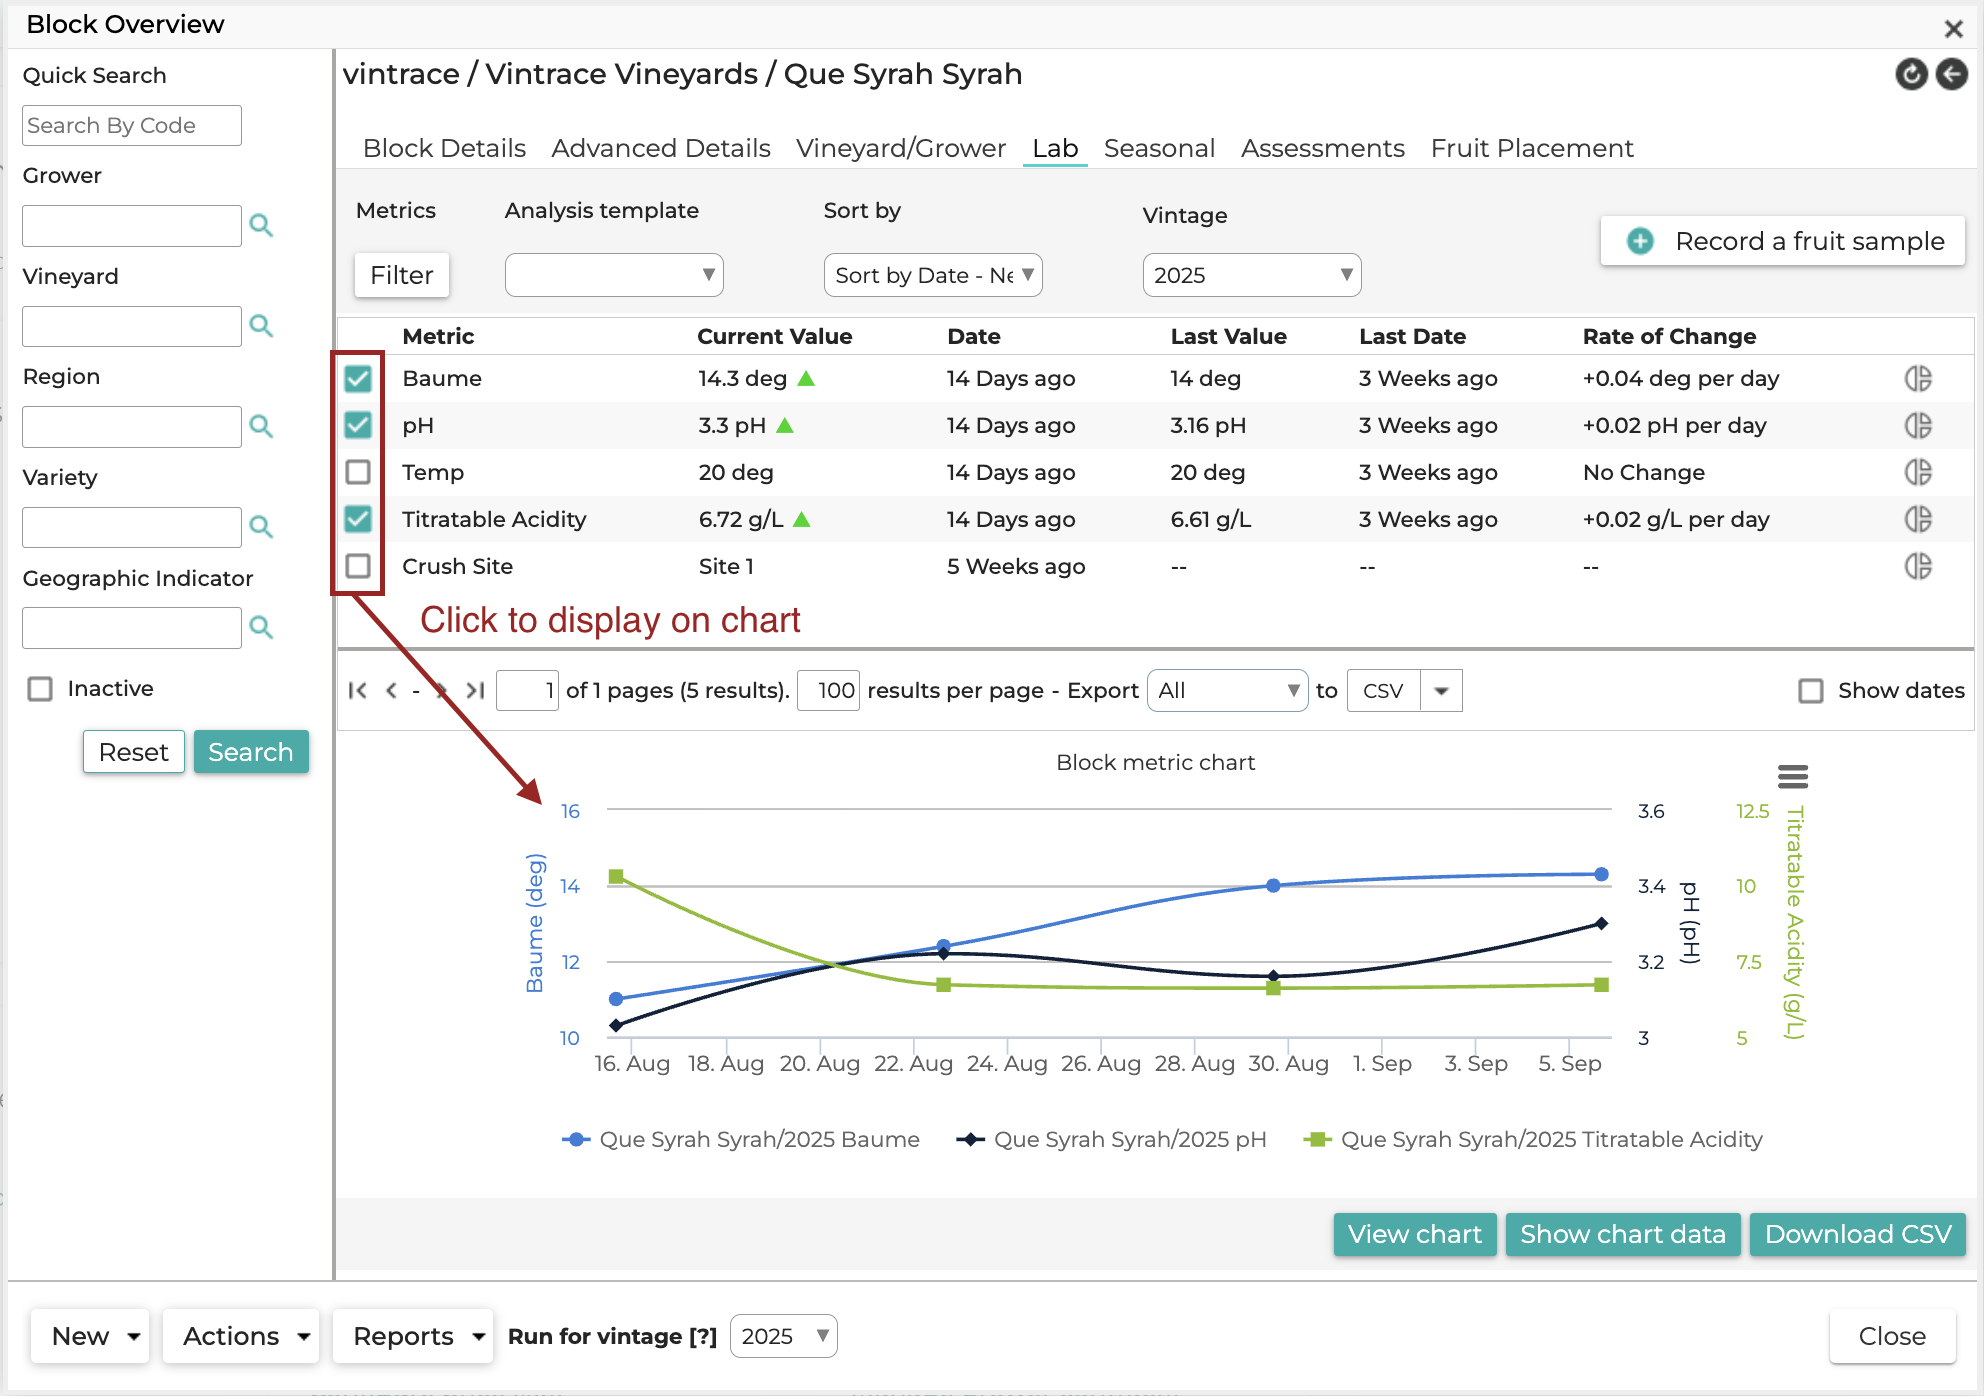Open the Fruit Placement tab
Viewport: 1984px width, 1396px height.
point(1532,148)
